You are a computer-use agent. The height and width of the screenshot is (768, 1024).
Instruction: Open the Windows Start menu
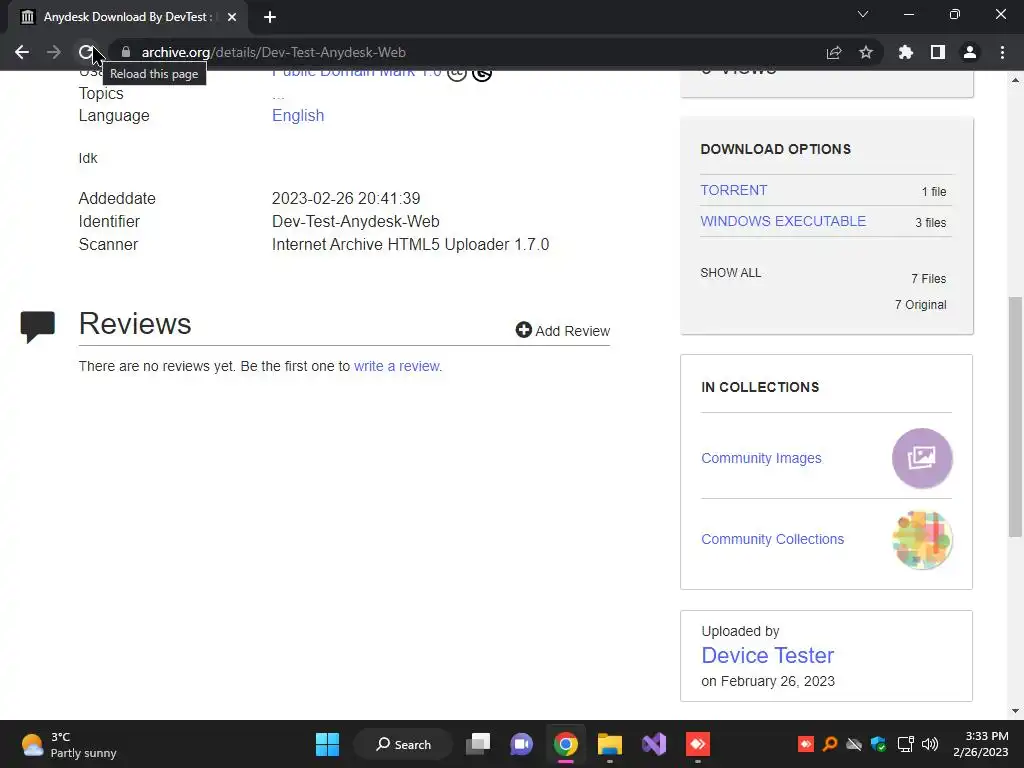coord(327,744)
